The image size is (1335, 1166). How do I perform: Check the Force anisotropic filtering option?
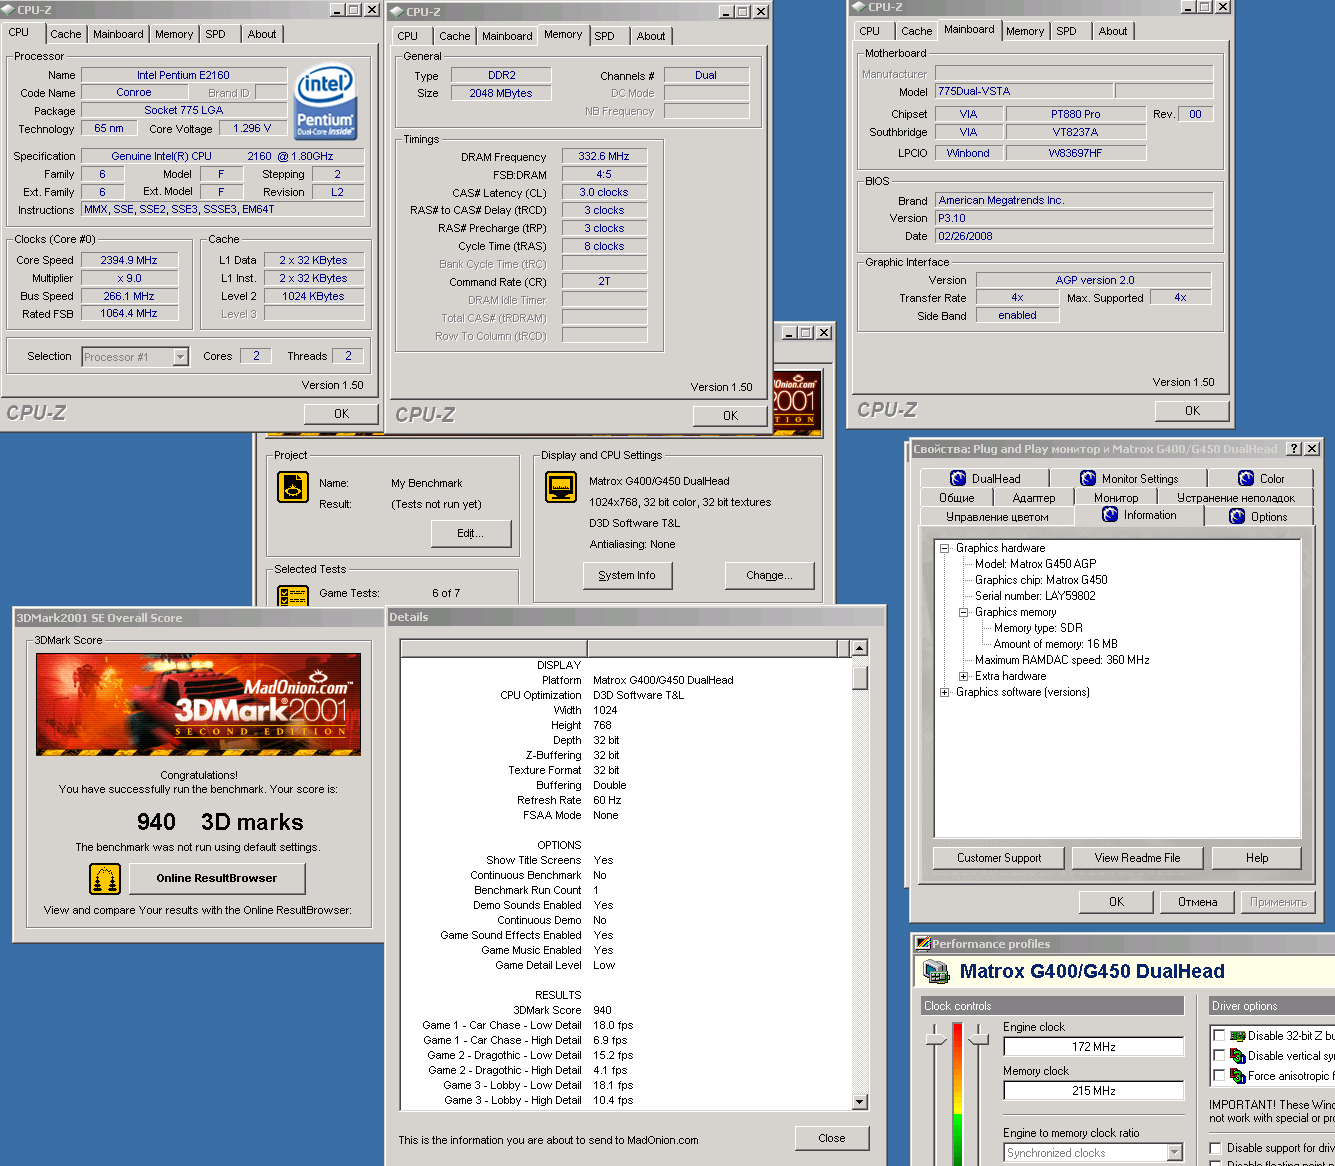(1218, 1076)
